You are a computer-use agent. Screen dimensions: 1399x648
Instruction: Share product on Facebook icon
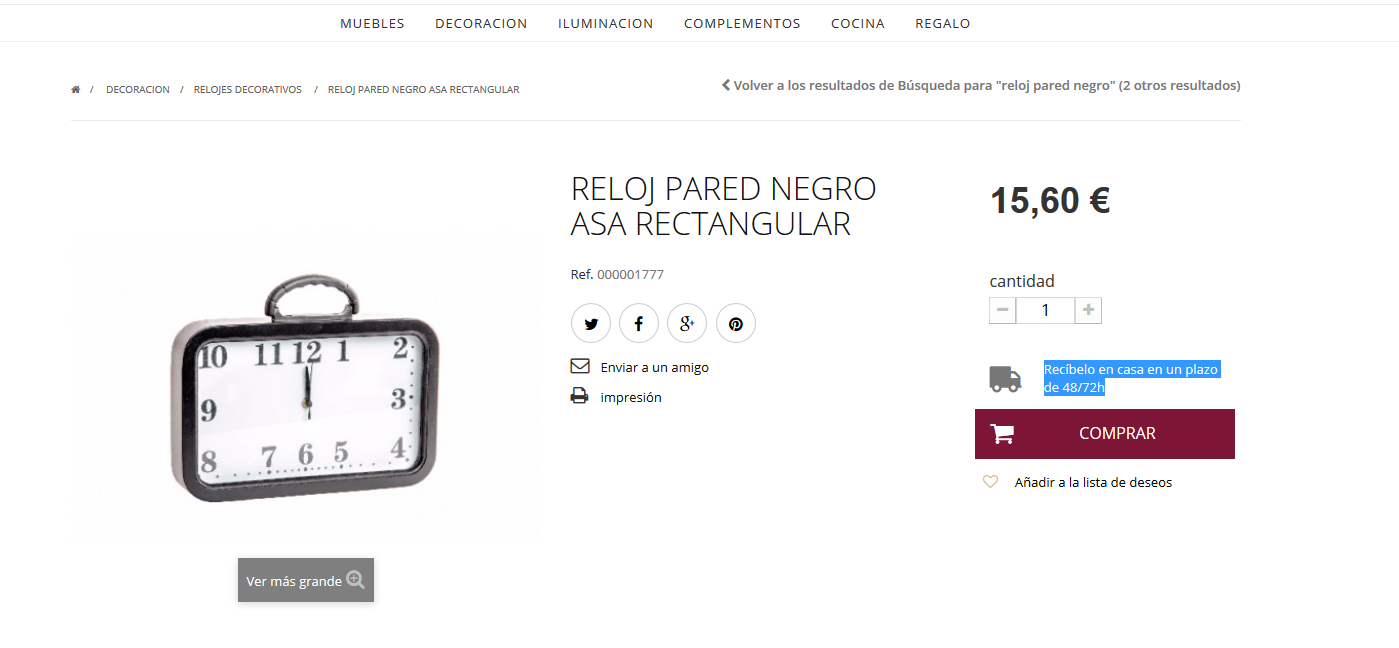tap(639, 324)
